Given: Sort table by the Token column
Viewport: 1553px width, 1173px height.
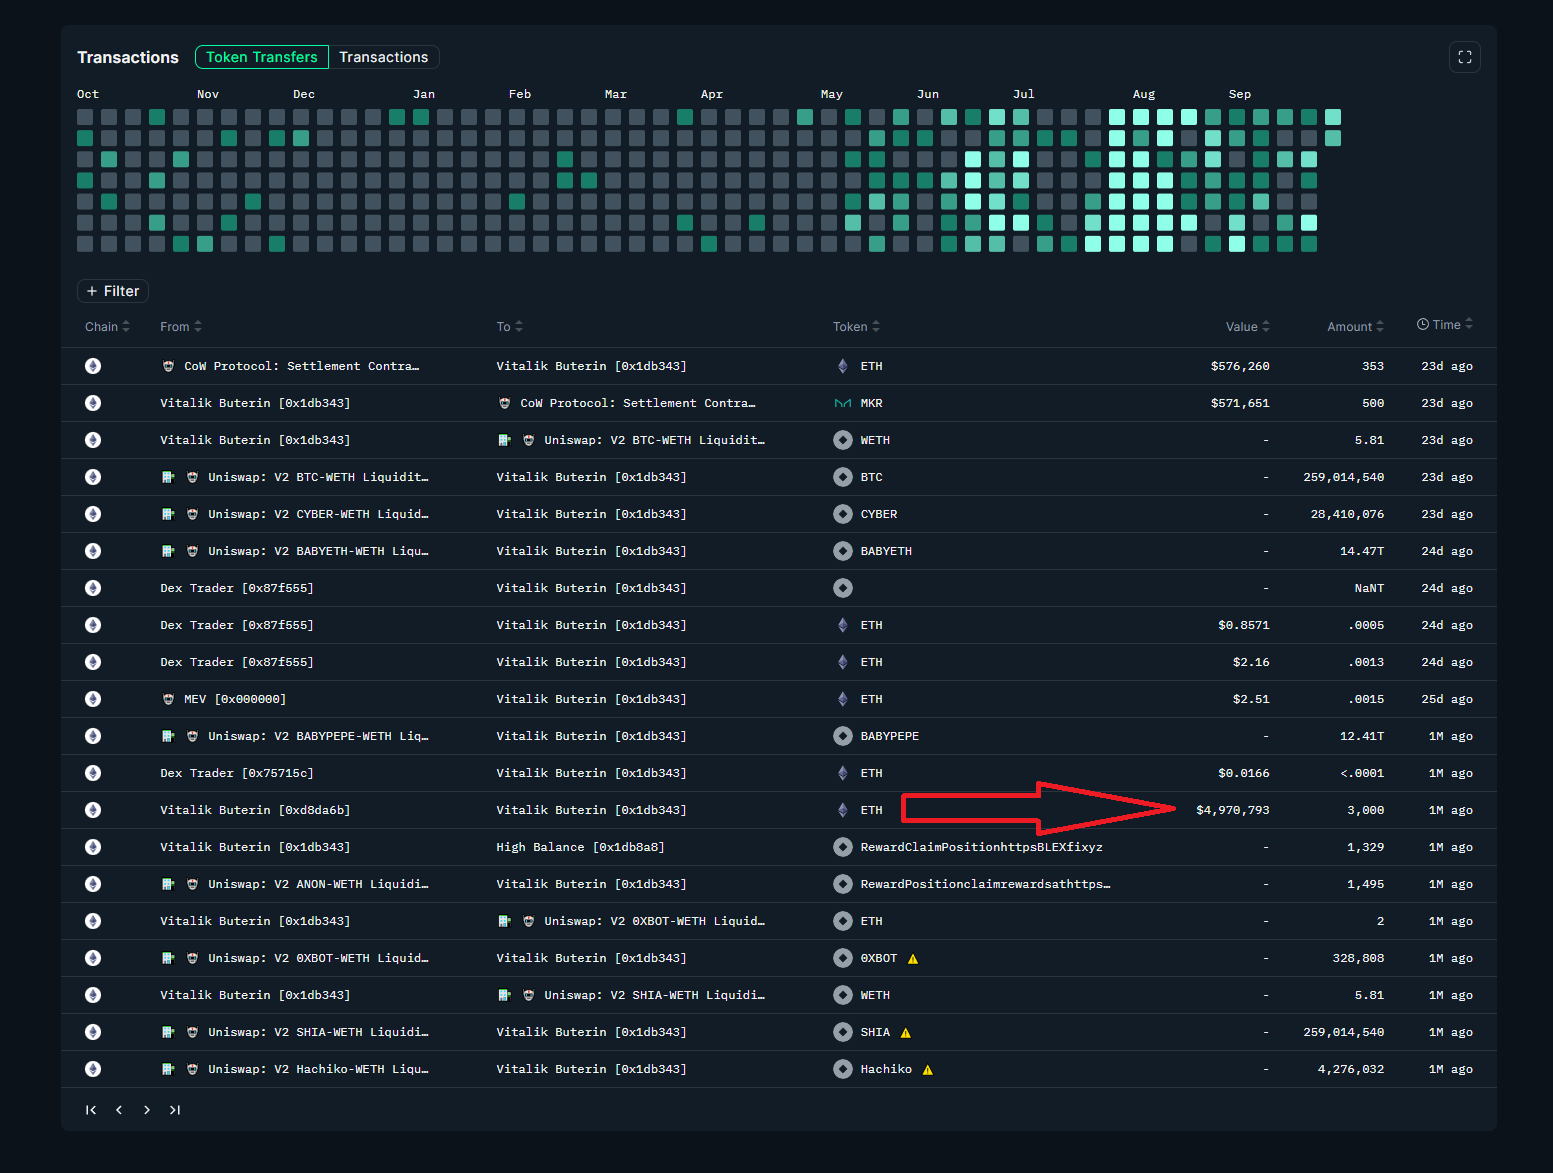Looking at the screenshot, I should 856,327.
